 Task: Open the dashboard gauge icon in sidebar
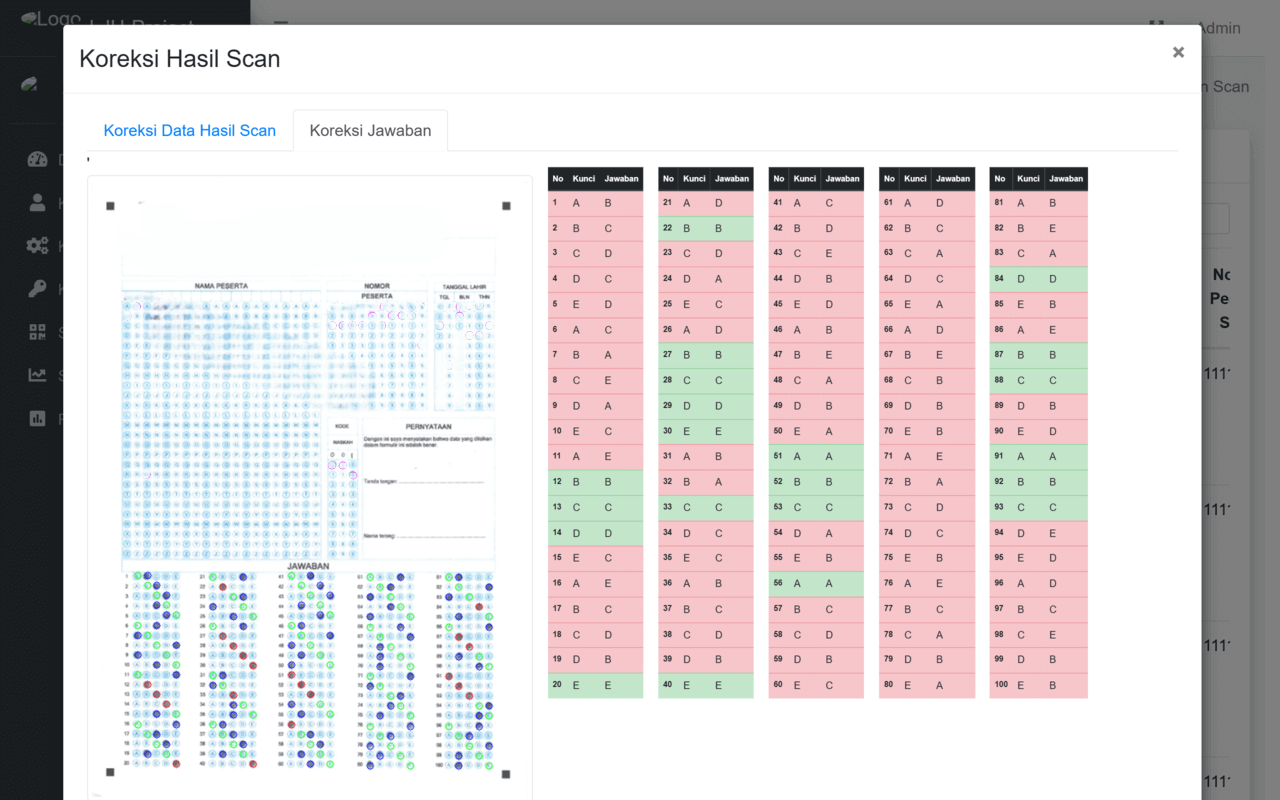37,161
